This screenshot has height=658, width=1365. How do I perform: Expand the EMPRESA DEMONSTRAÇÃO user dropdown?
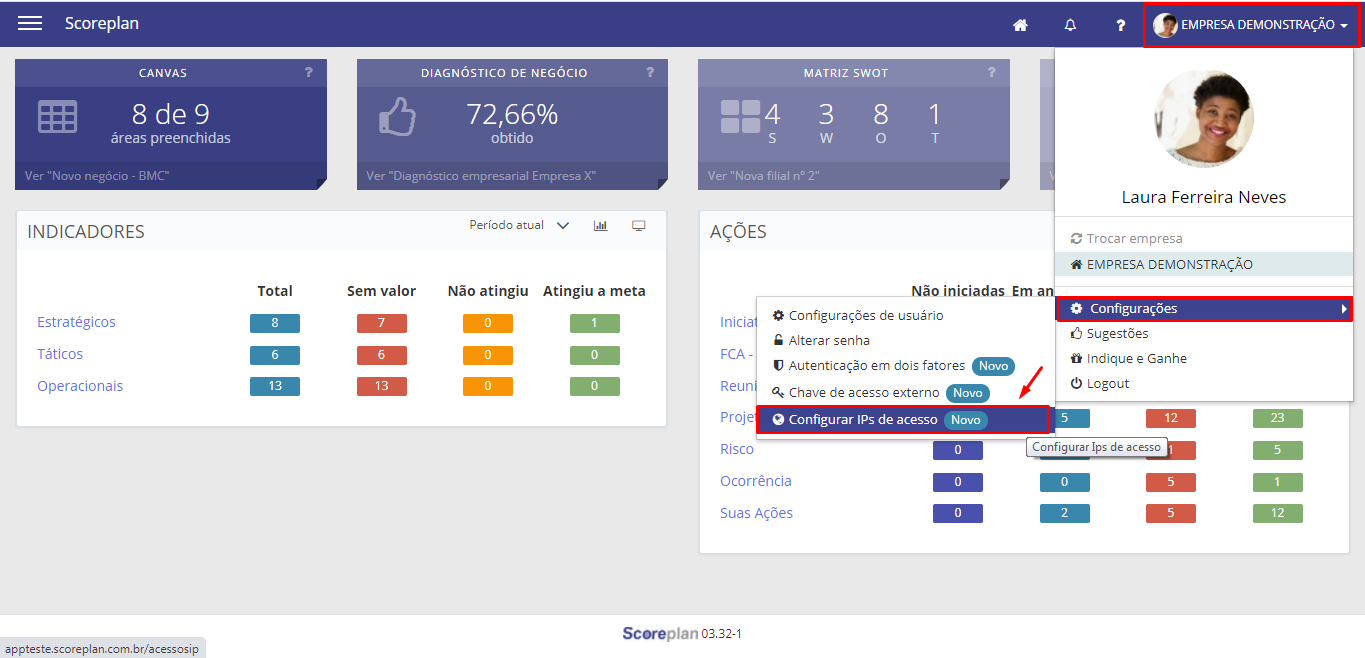coord(1251,25)
